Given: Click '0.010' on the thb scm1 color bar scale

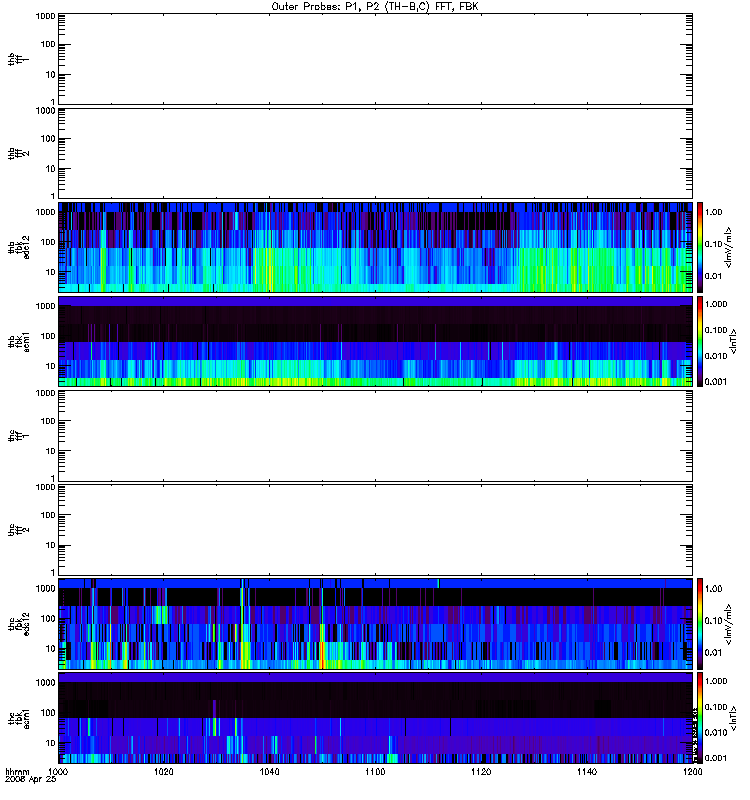Looking at the screenshot, I should pyautogui.click(x=716, y=356).
